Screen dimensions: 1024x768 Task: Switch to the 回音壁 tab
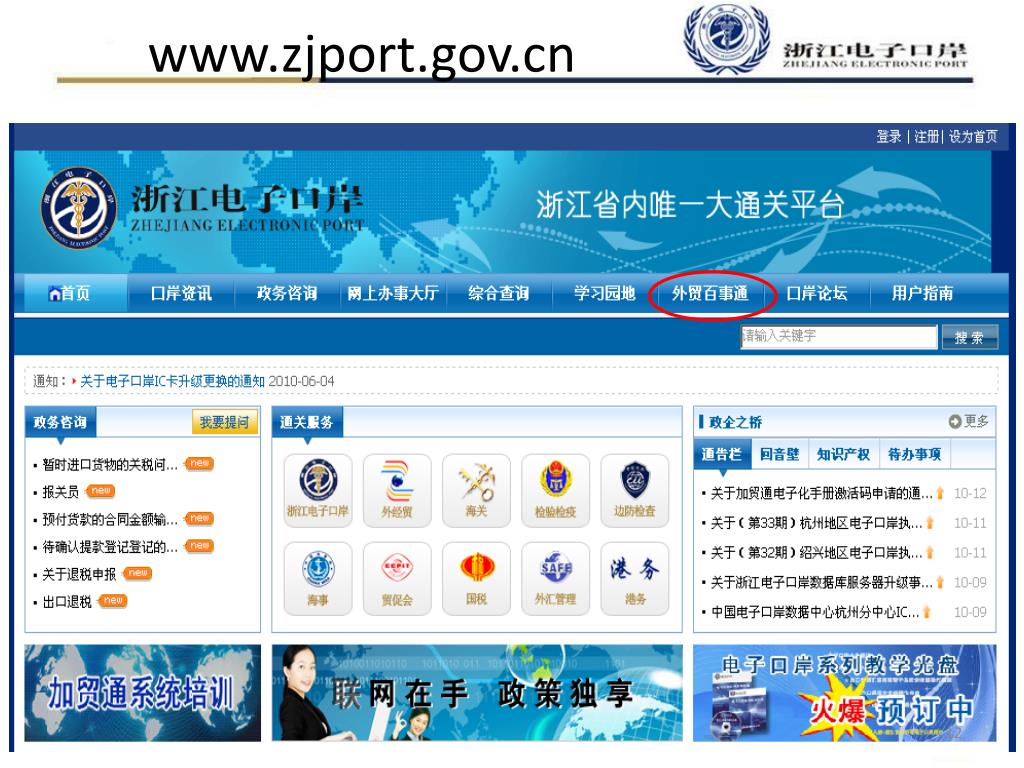pyautogui.click(x=780, y=455)
